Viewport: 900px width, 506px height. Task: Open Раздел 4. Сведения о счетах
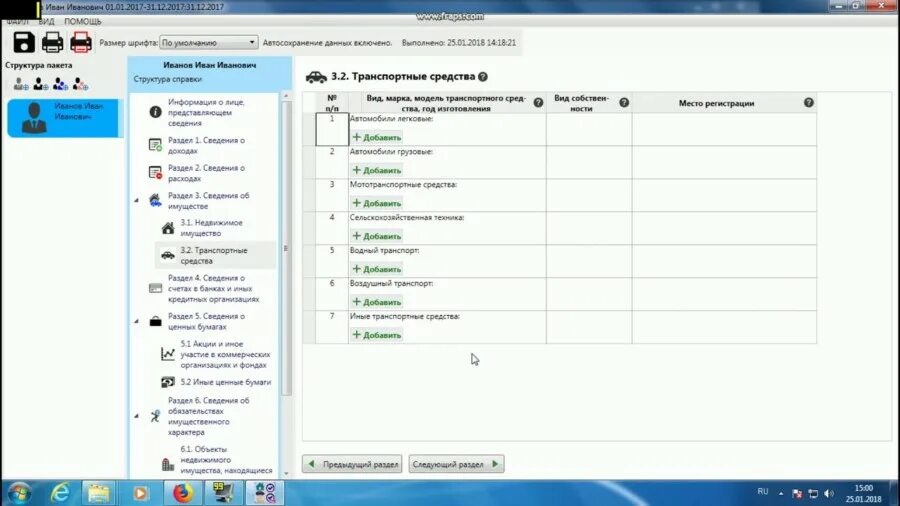click(x=214, y=288)
